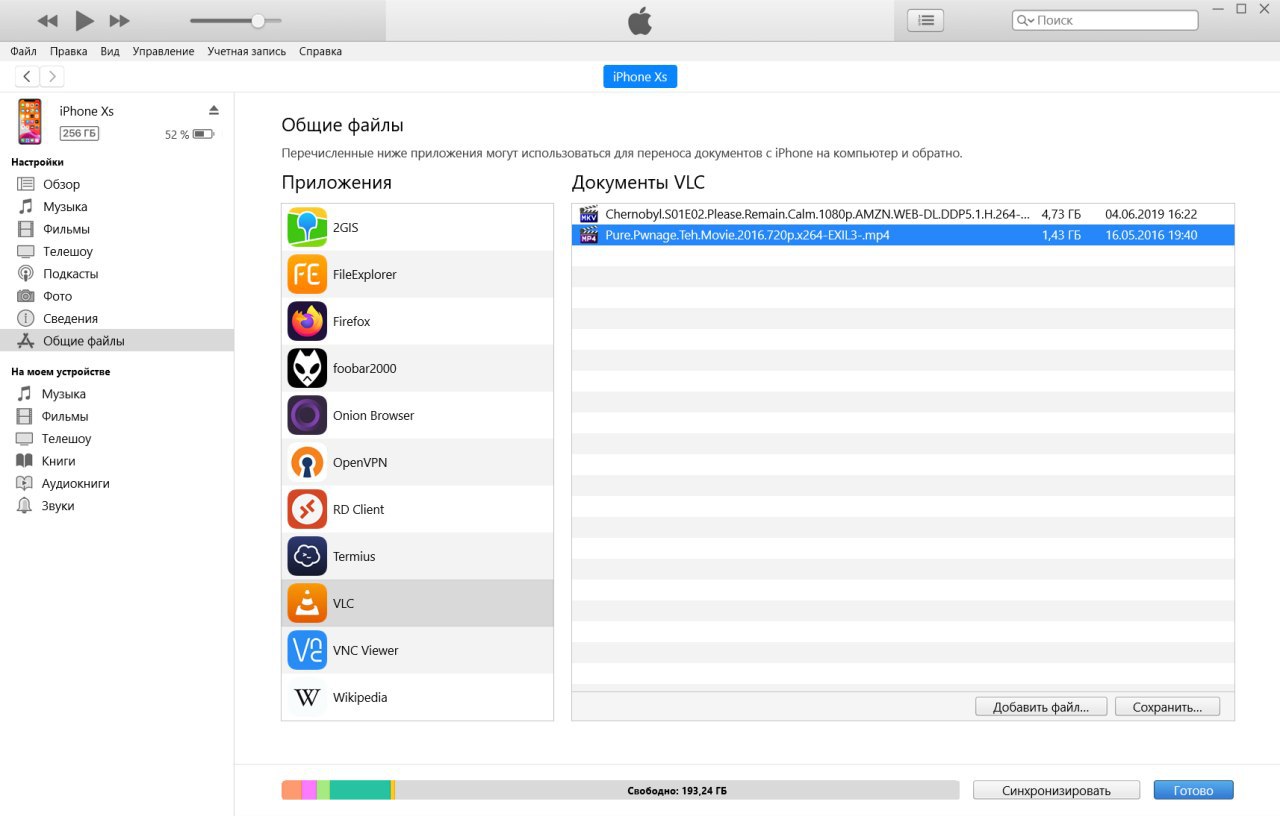Click the Добавить файл button
This screenshot has height=816, width=1280.
[x=1041, y=707]
